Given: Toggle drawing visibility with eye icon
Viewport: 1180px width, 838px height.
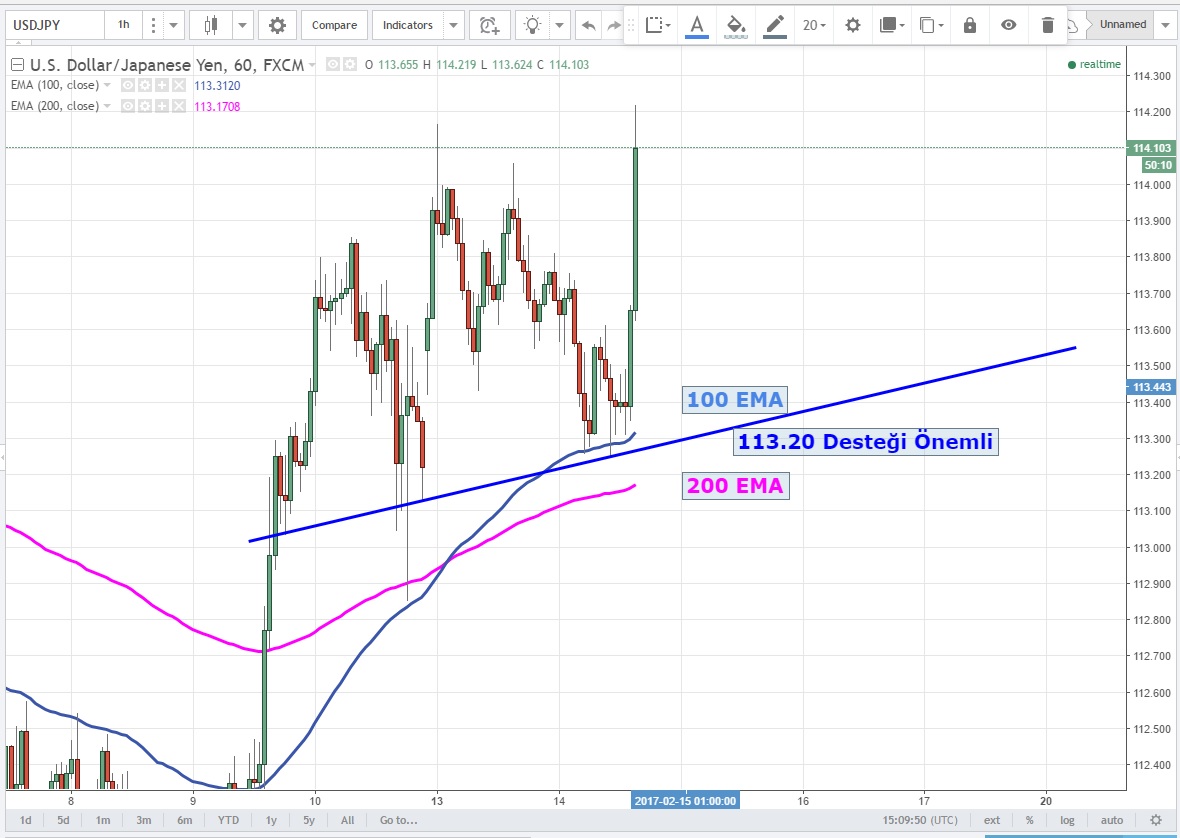Looking at the screenshot, I should pyautogui.click(x=1008, y=25).
